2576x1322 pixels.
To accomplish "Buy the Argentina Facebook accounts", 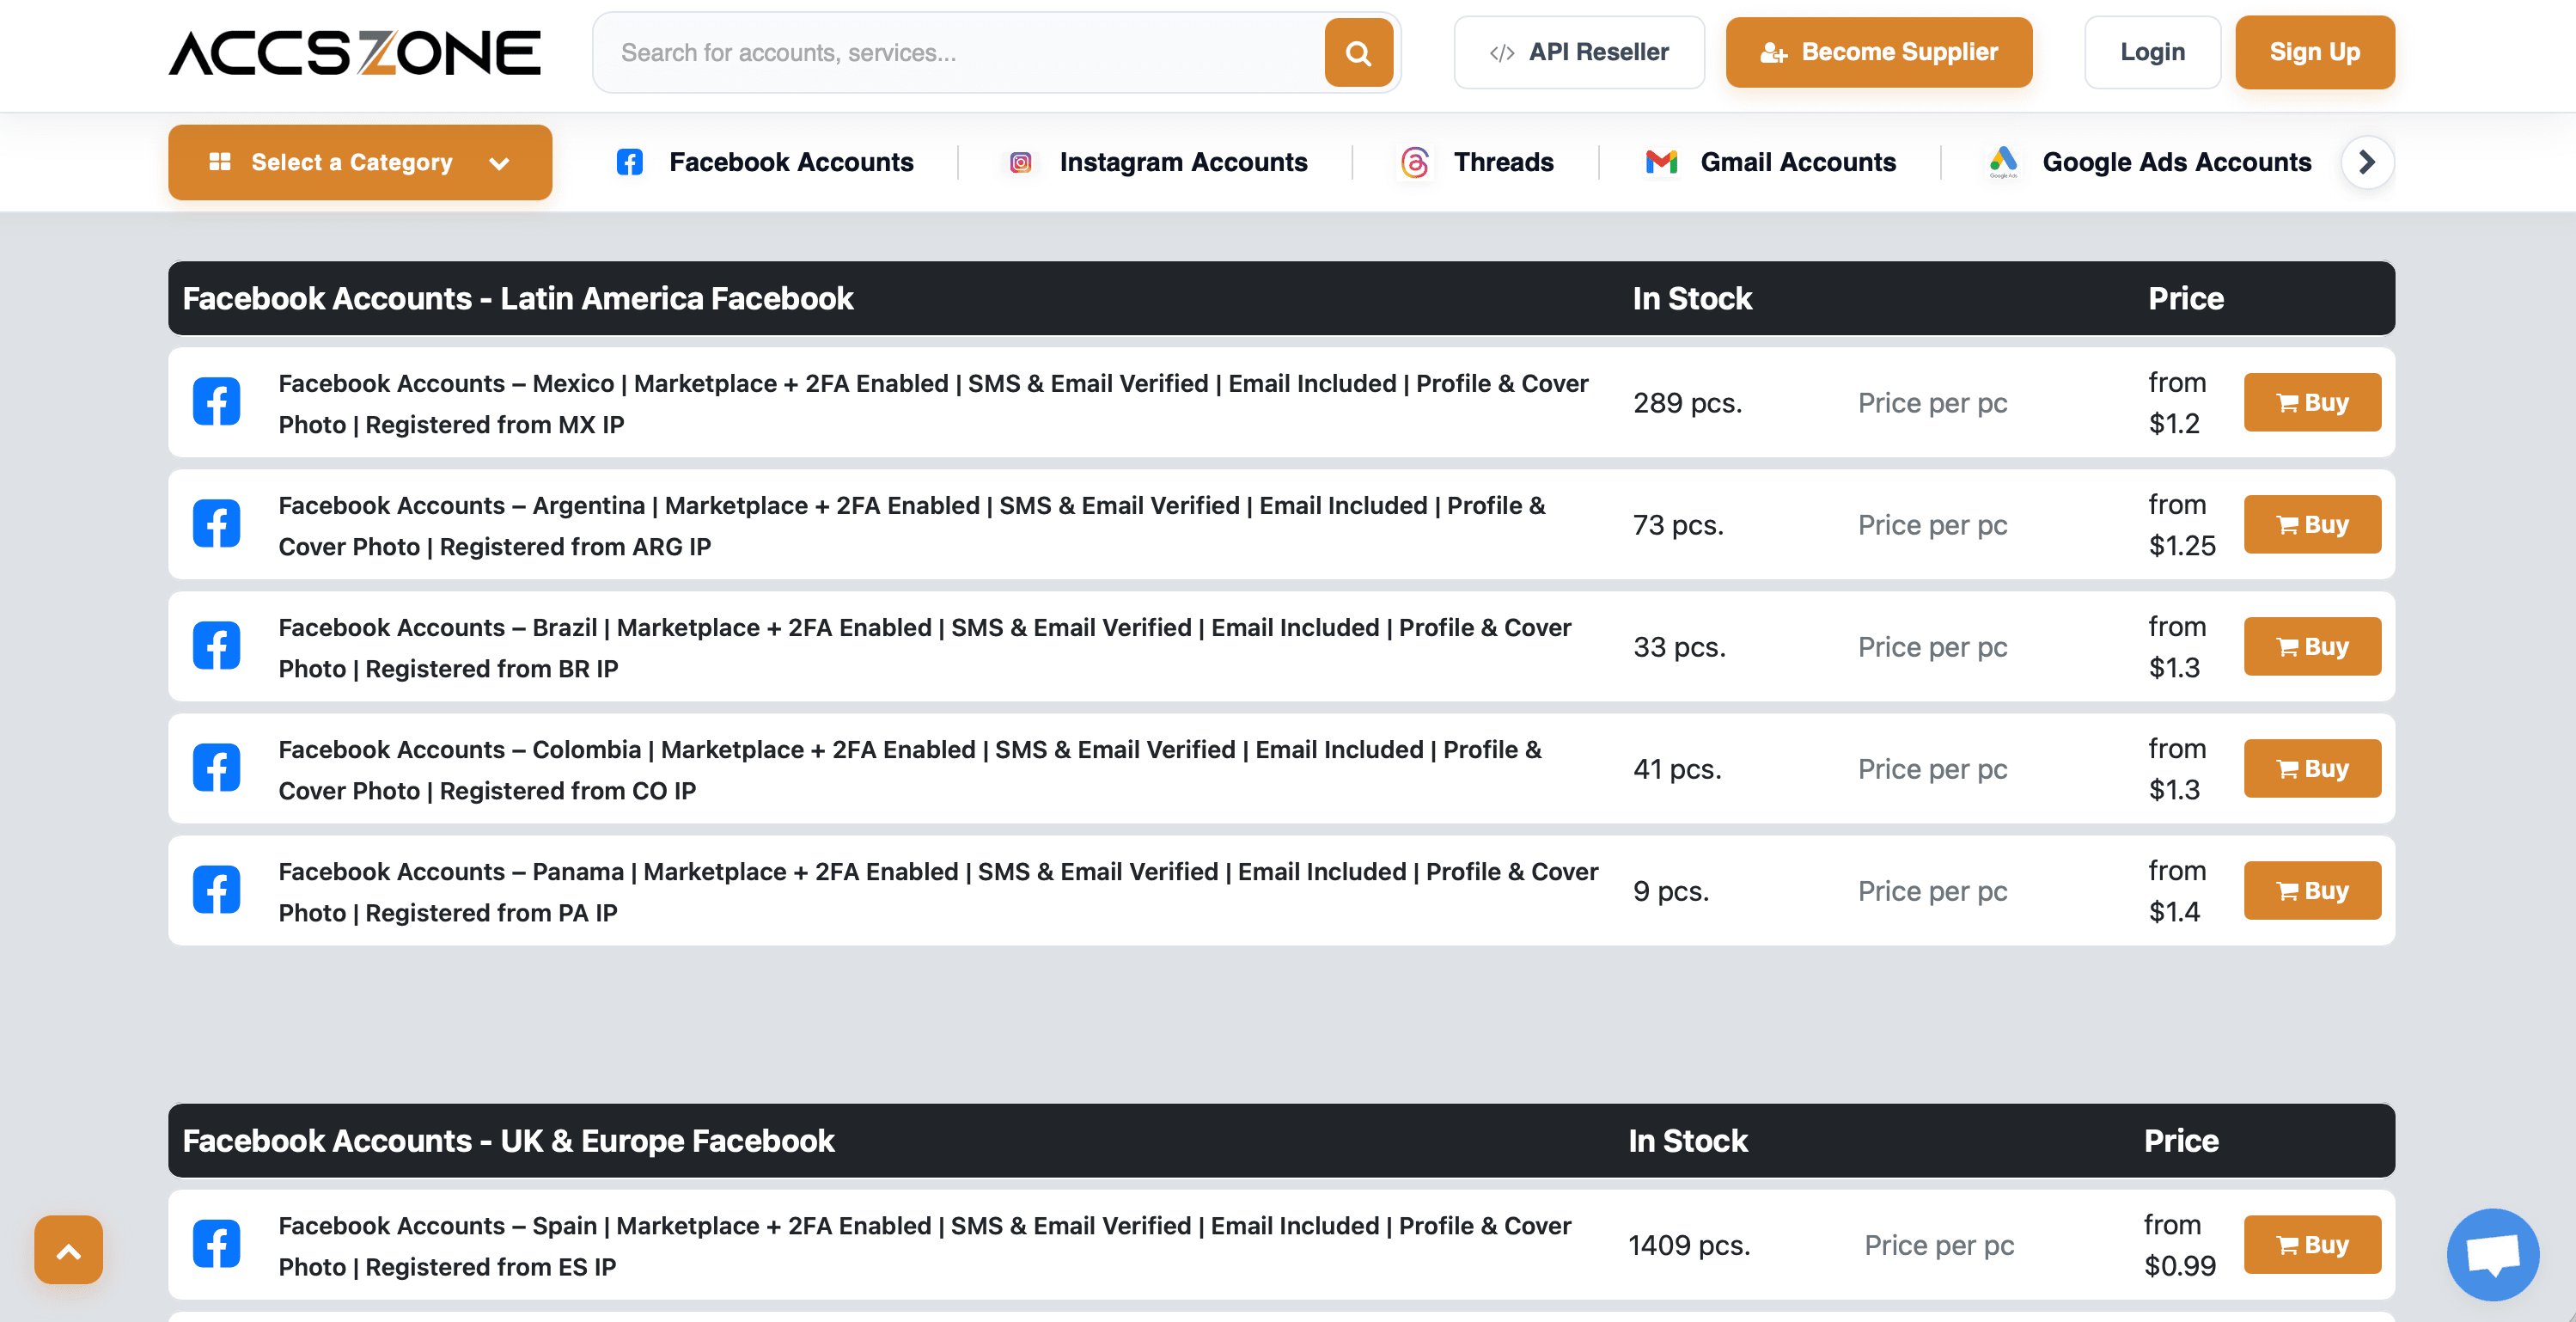I will click(x=2312, y=524).
